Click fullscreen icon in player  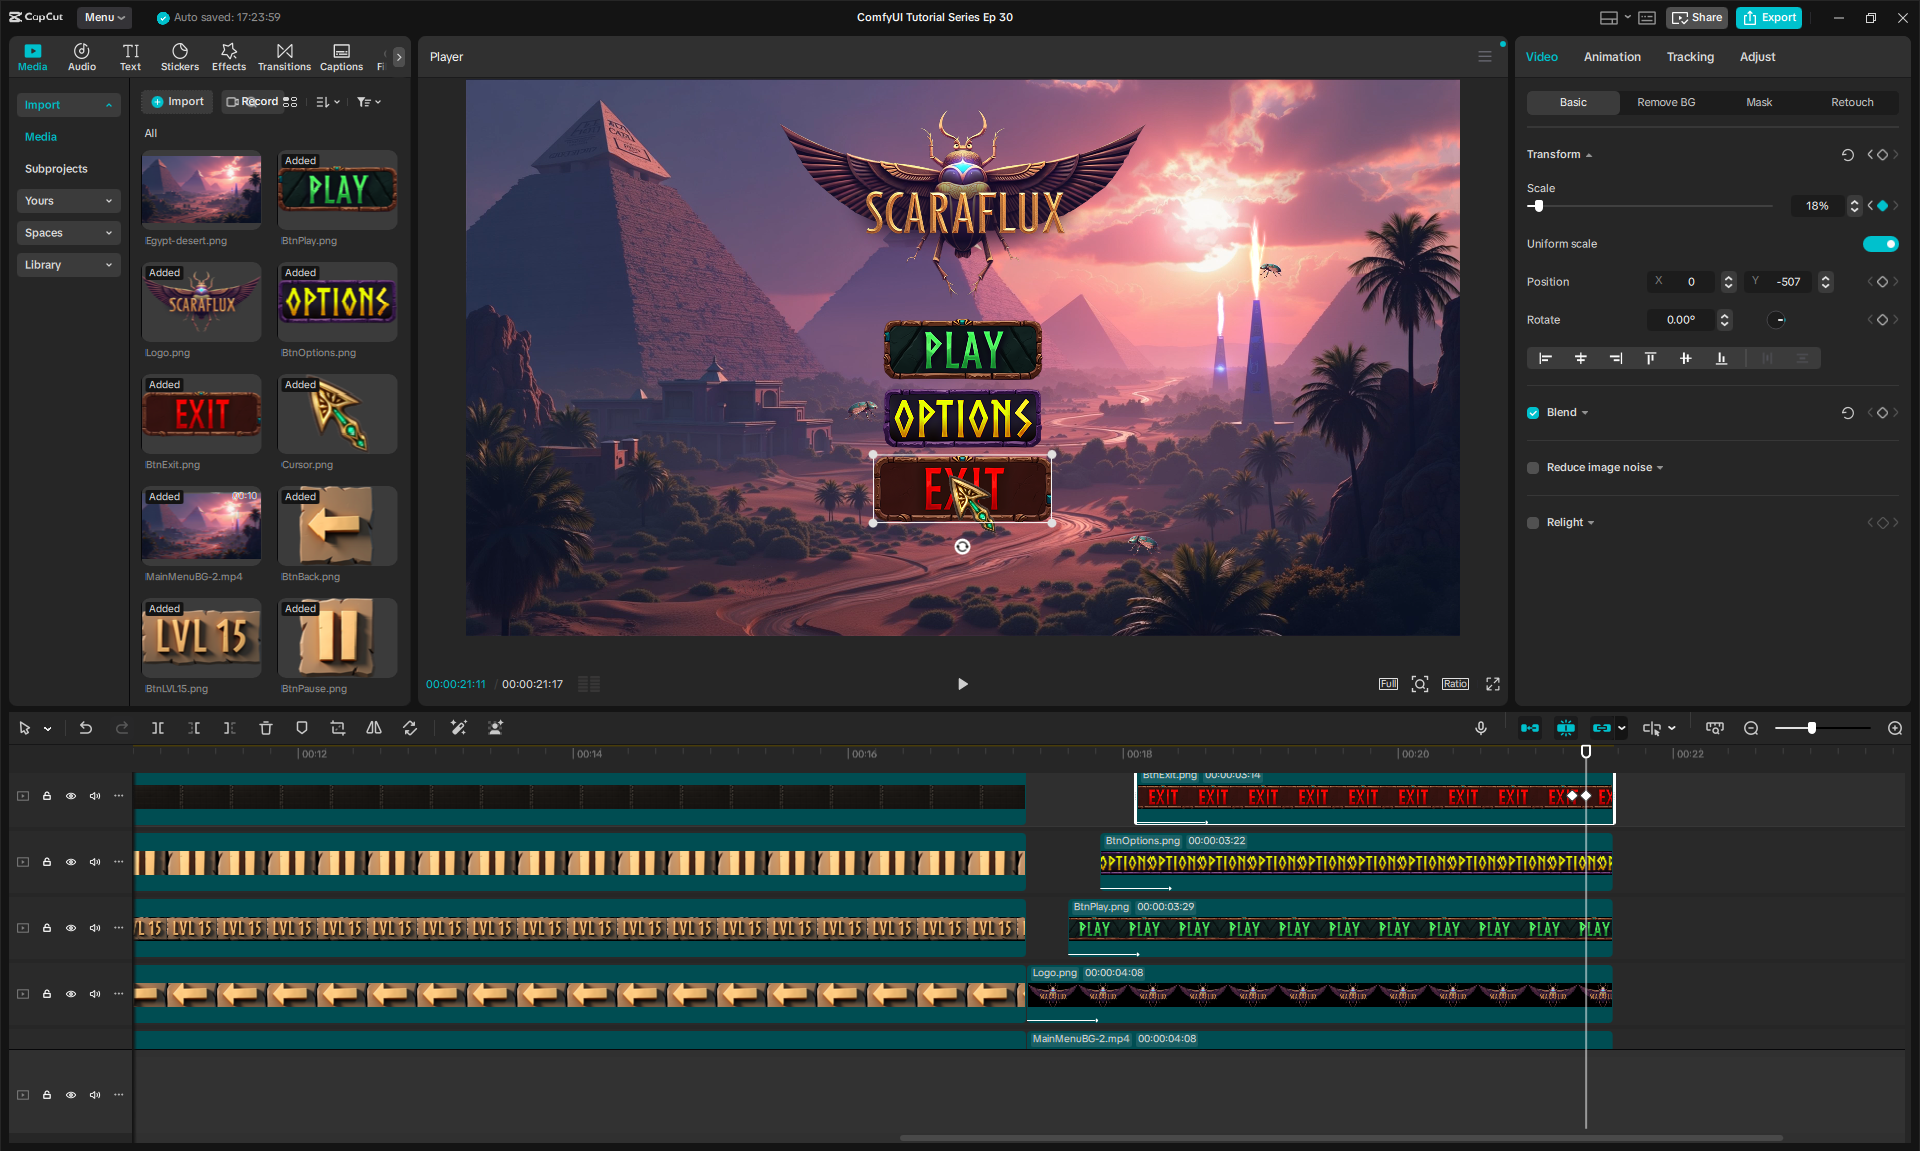[1493, 684]
